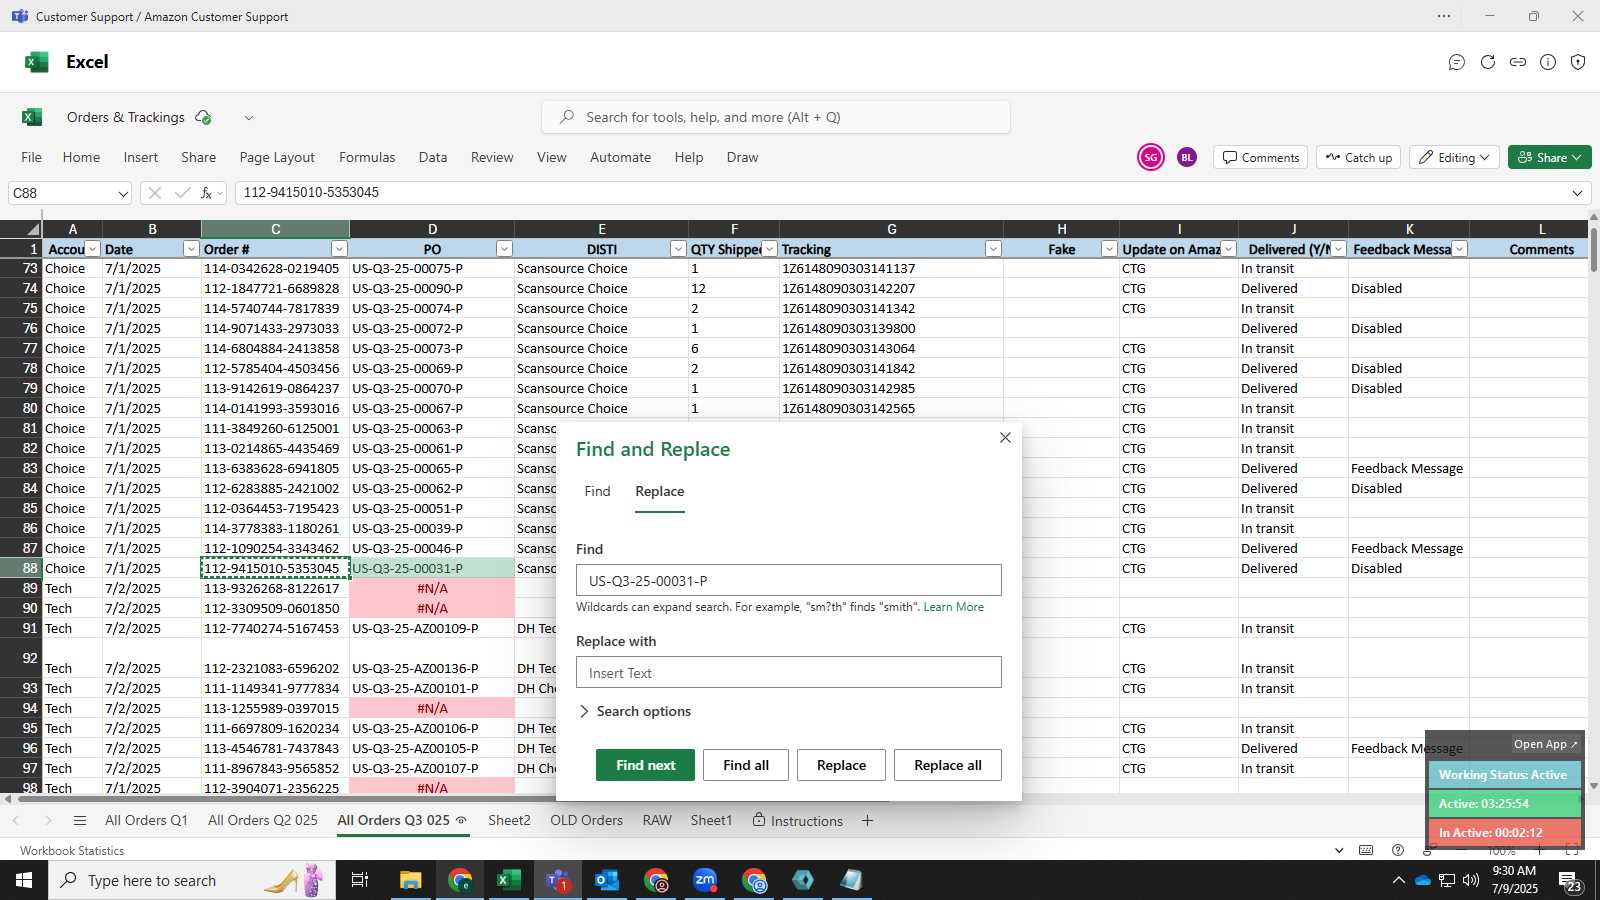Open the help icon in status bar
Screen dimensions: 1600x900
click(x=1398, y=851)
